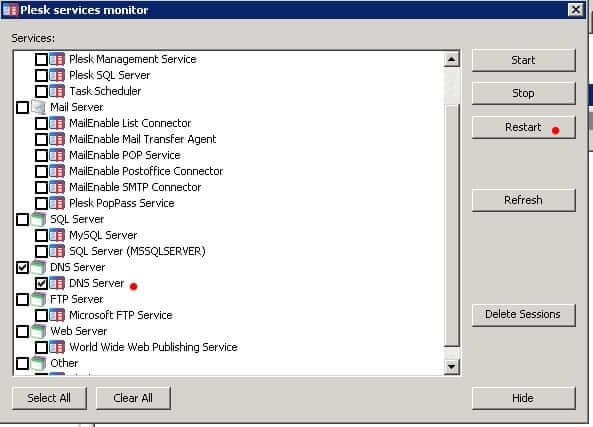The height and width of the screenshot is (427, 593).
Task: Restart the selected services
Action: [523, 127]
